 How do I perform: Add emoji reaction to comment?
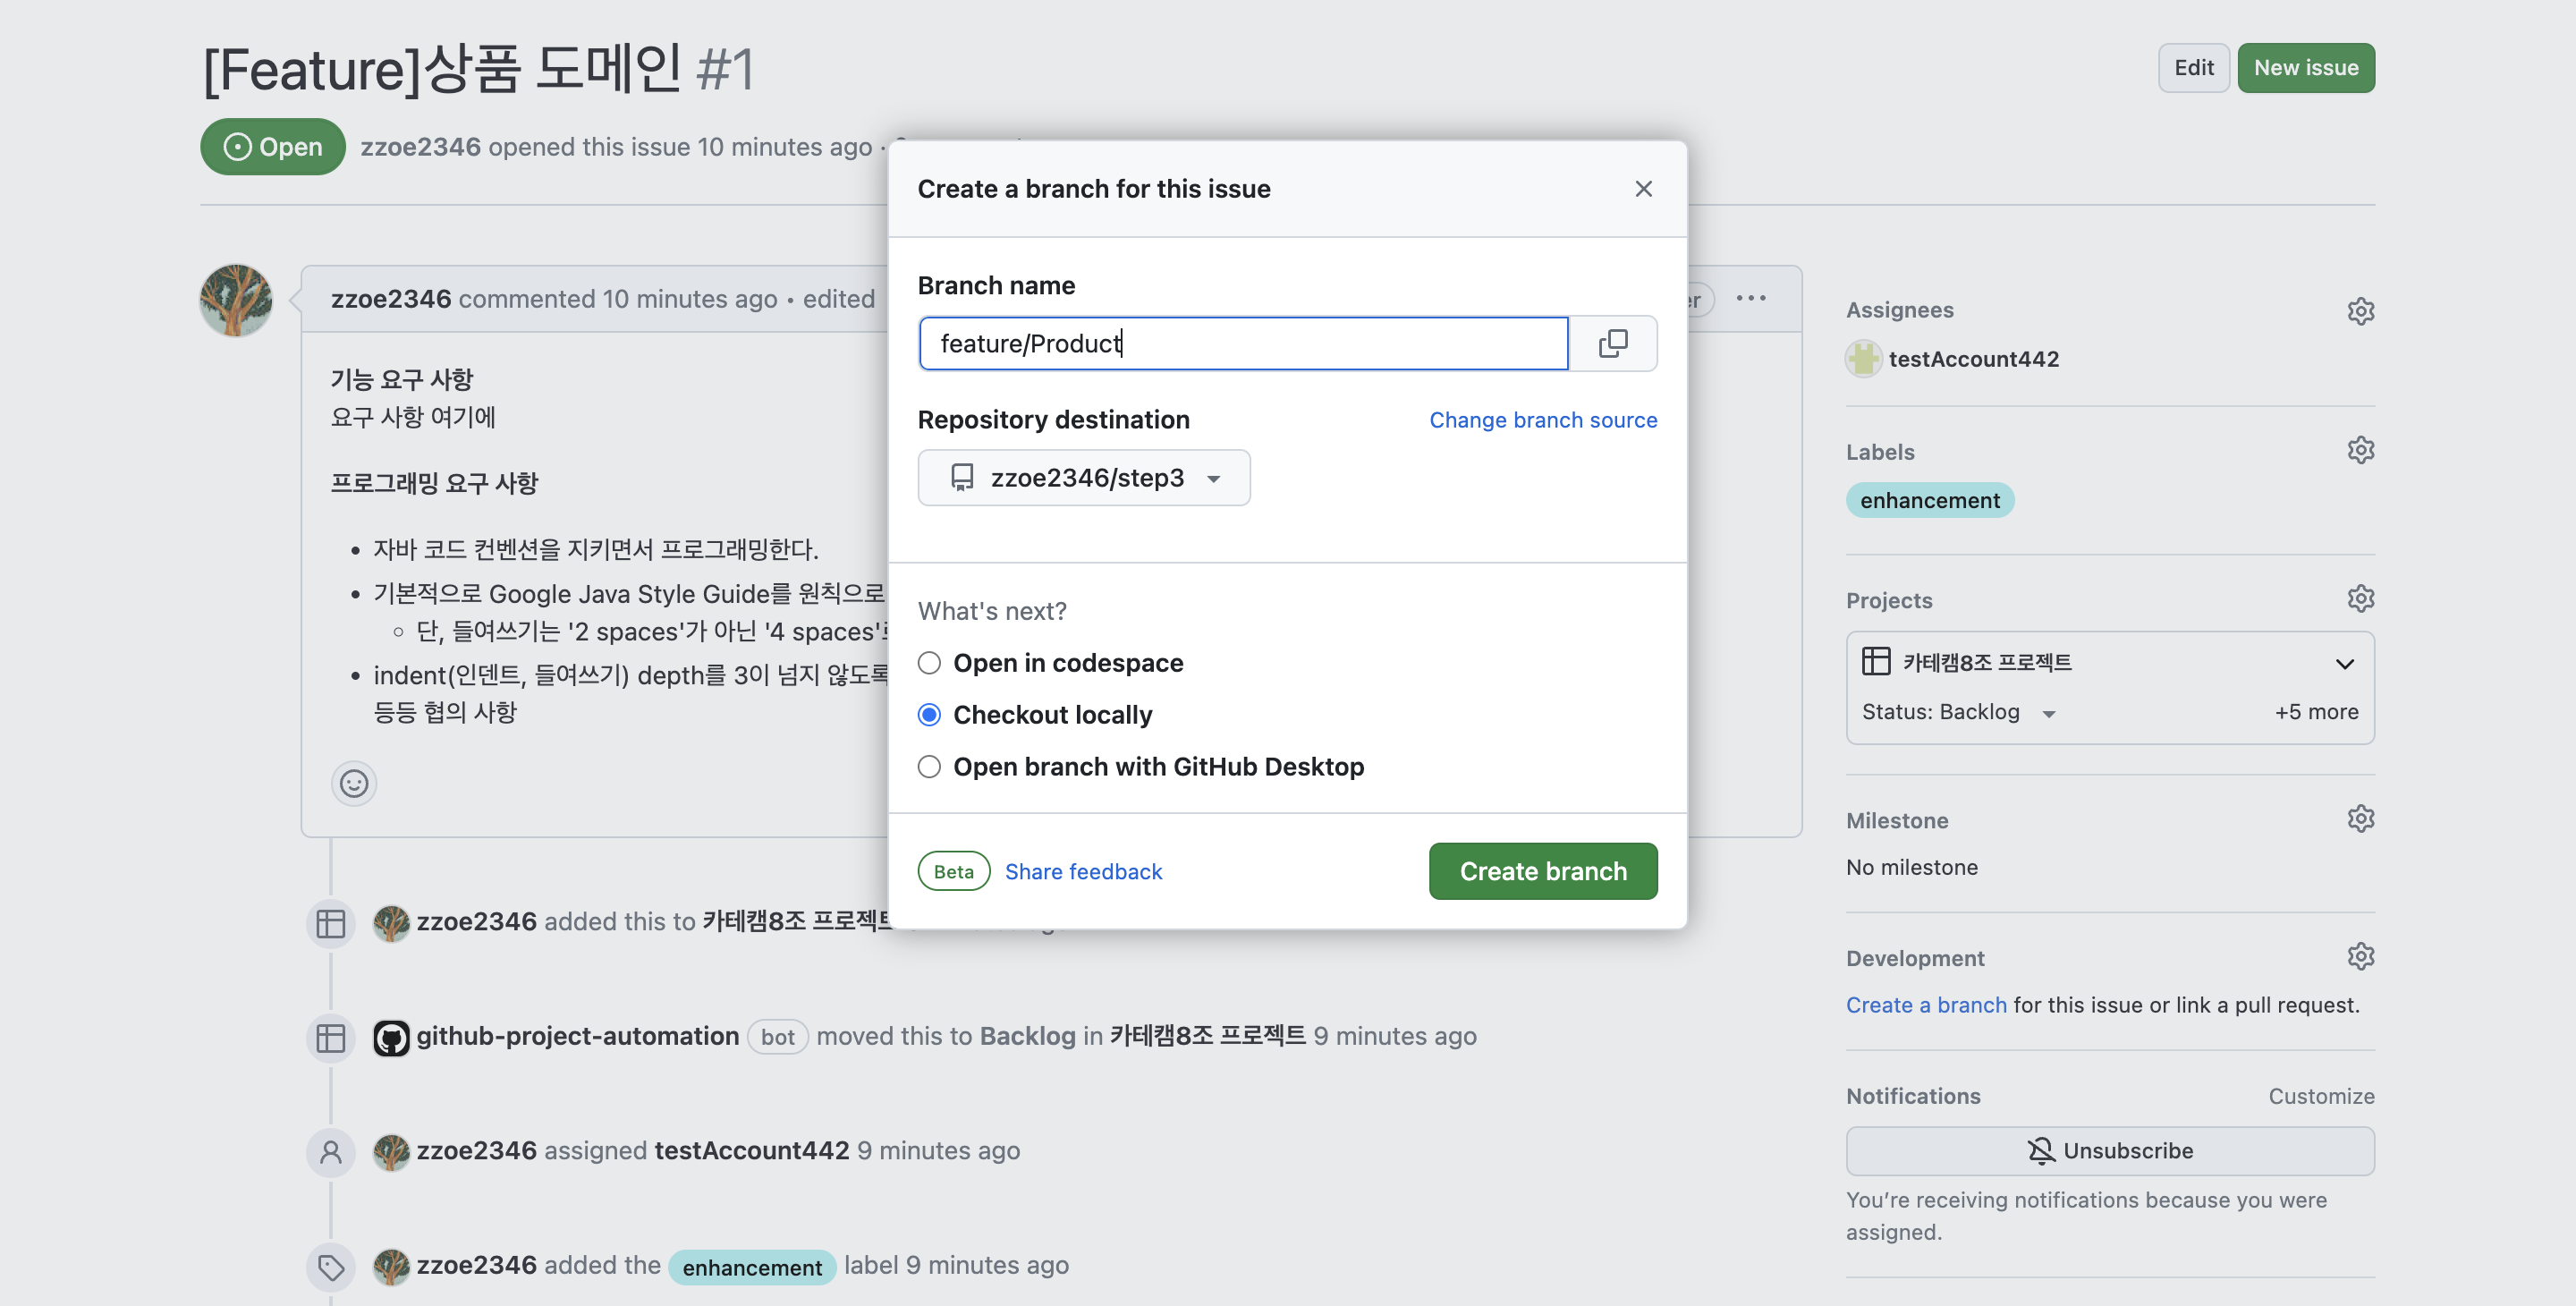click(x=354, y=783)
